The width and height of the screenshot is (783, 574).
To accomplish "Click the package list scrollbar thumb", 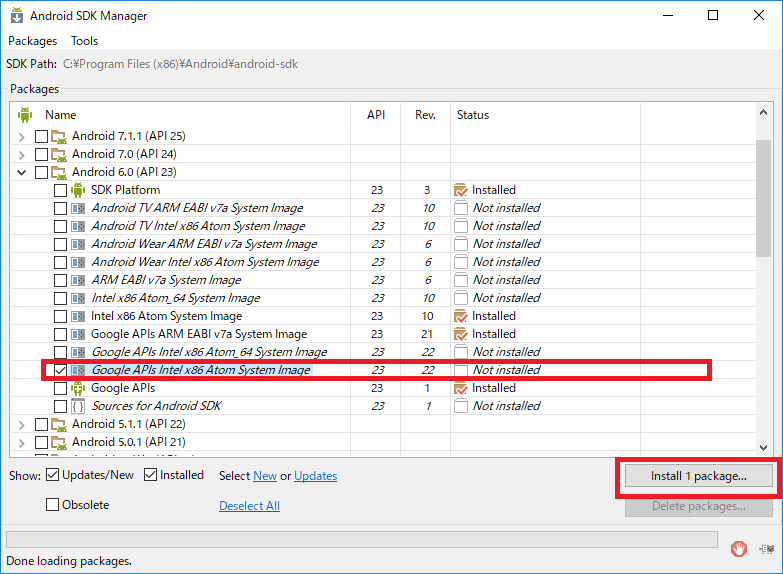I will [x=764, y=198].
